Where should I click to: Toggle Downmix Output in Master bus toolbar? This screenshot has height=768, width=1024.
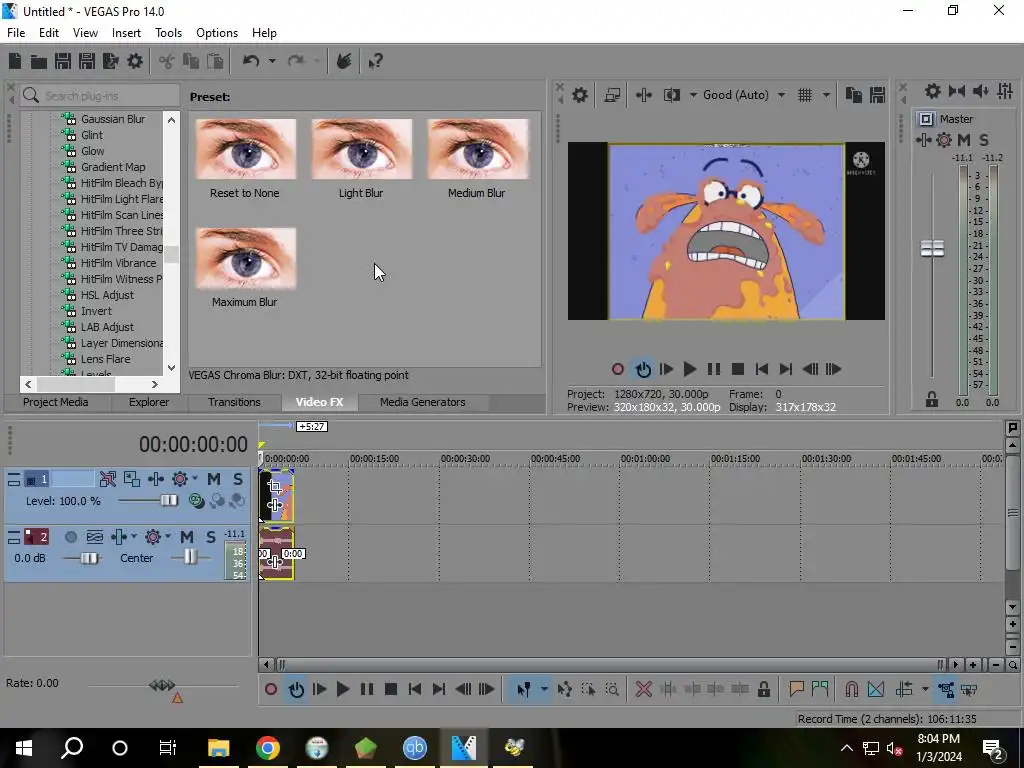click(x=957, y=91)
